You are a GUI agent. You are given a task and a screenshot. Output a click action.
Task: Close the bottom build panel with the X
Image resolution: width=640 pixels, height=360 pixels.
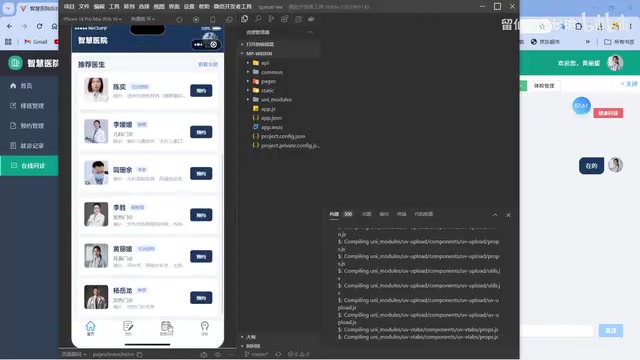[508, 215]
